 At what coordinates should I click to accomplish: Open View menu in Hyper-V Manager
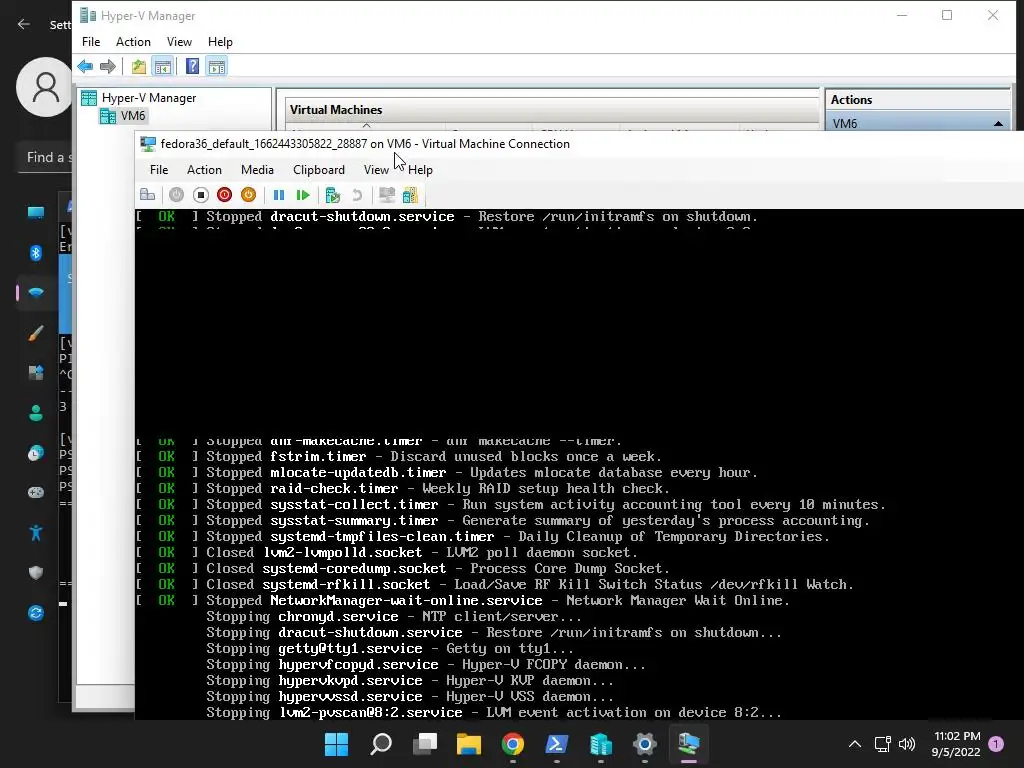coord(179,42)
